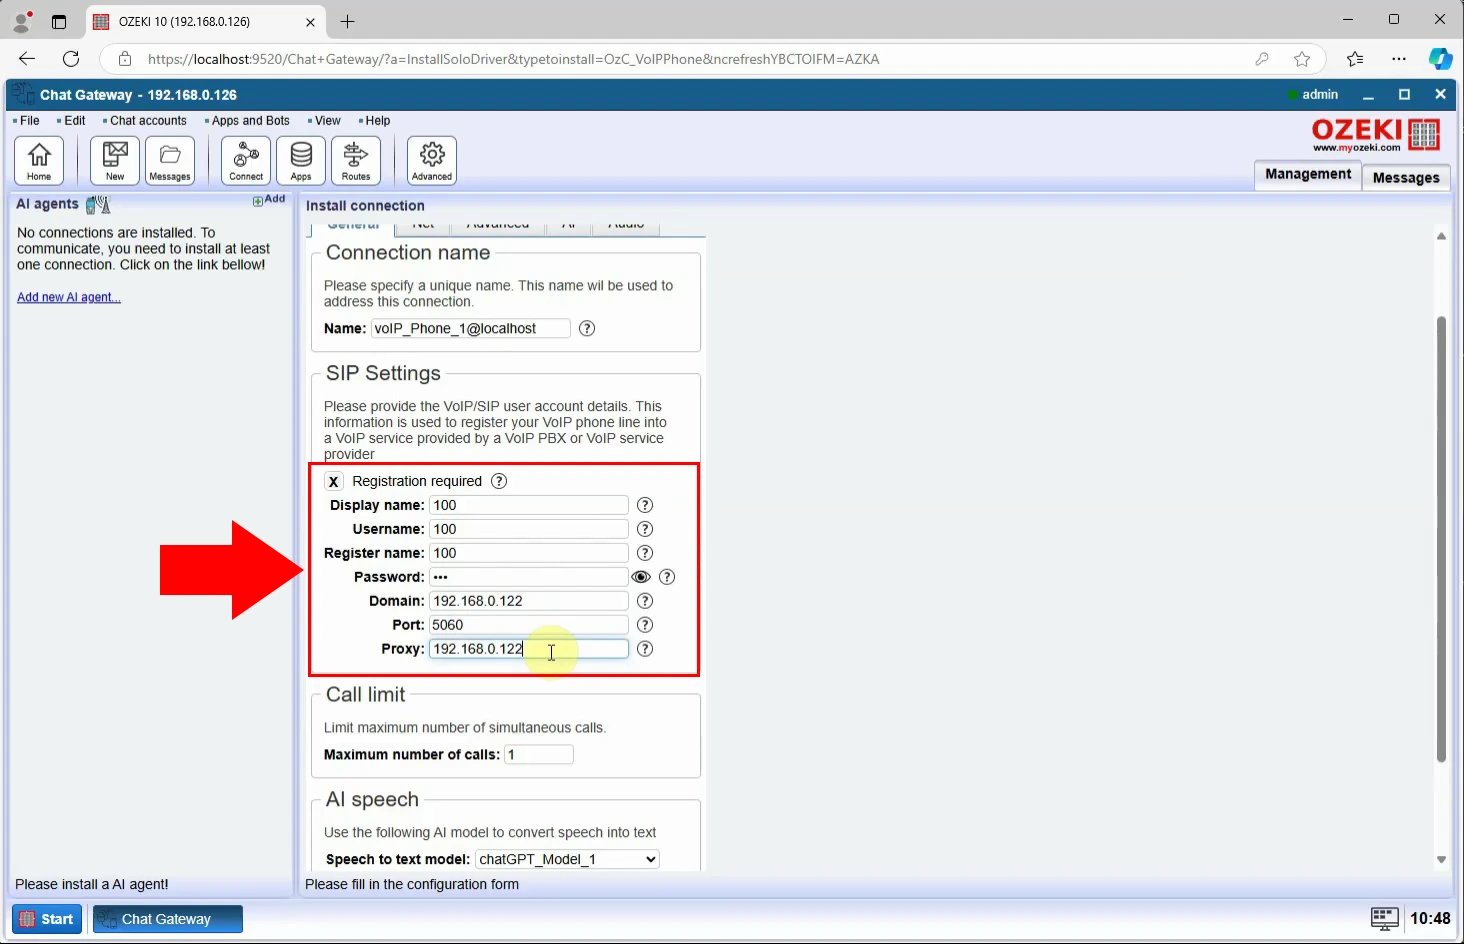Screen dimensions: 1464x944
Task: Click help icon beside Register name
Action: [645, 553]
